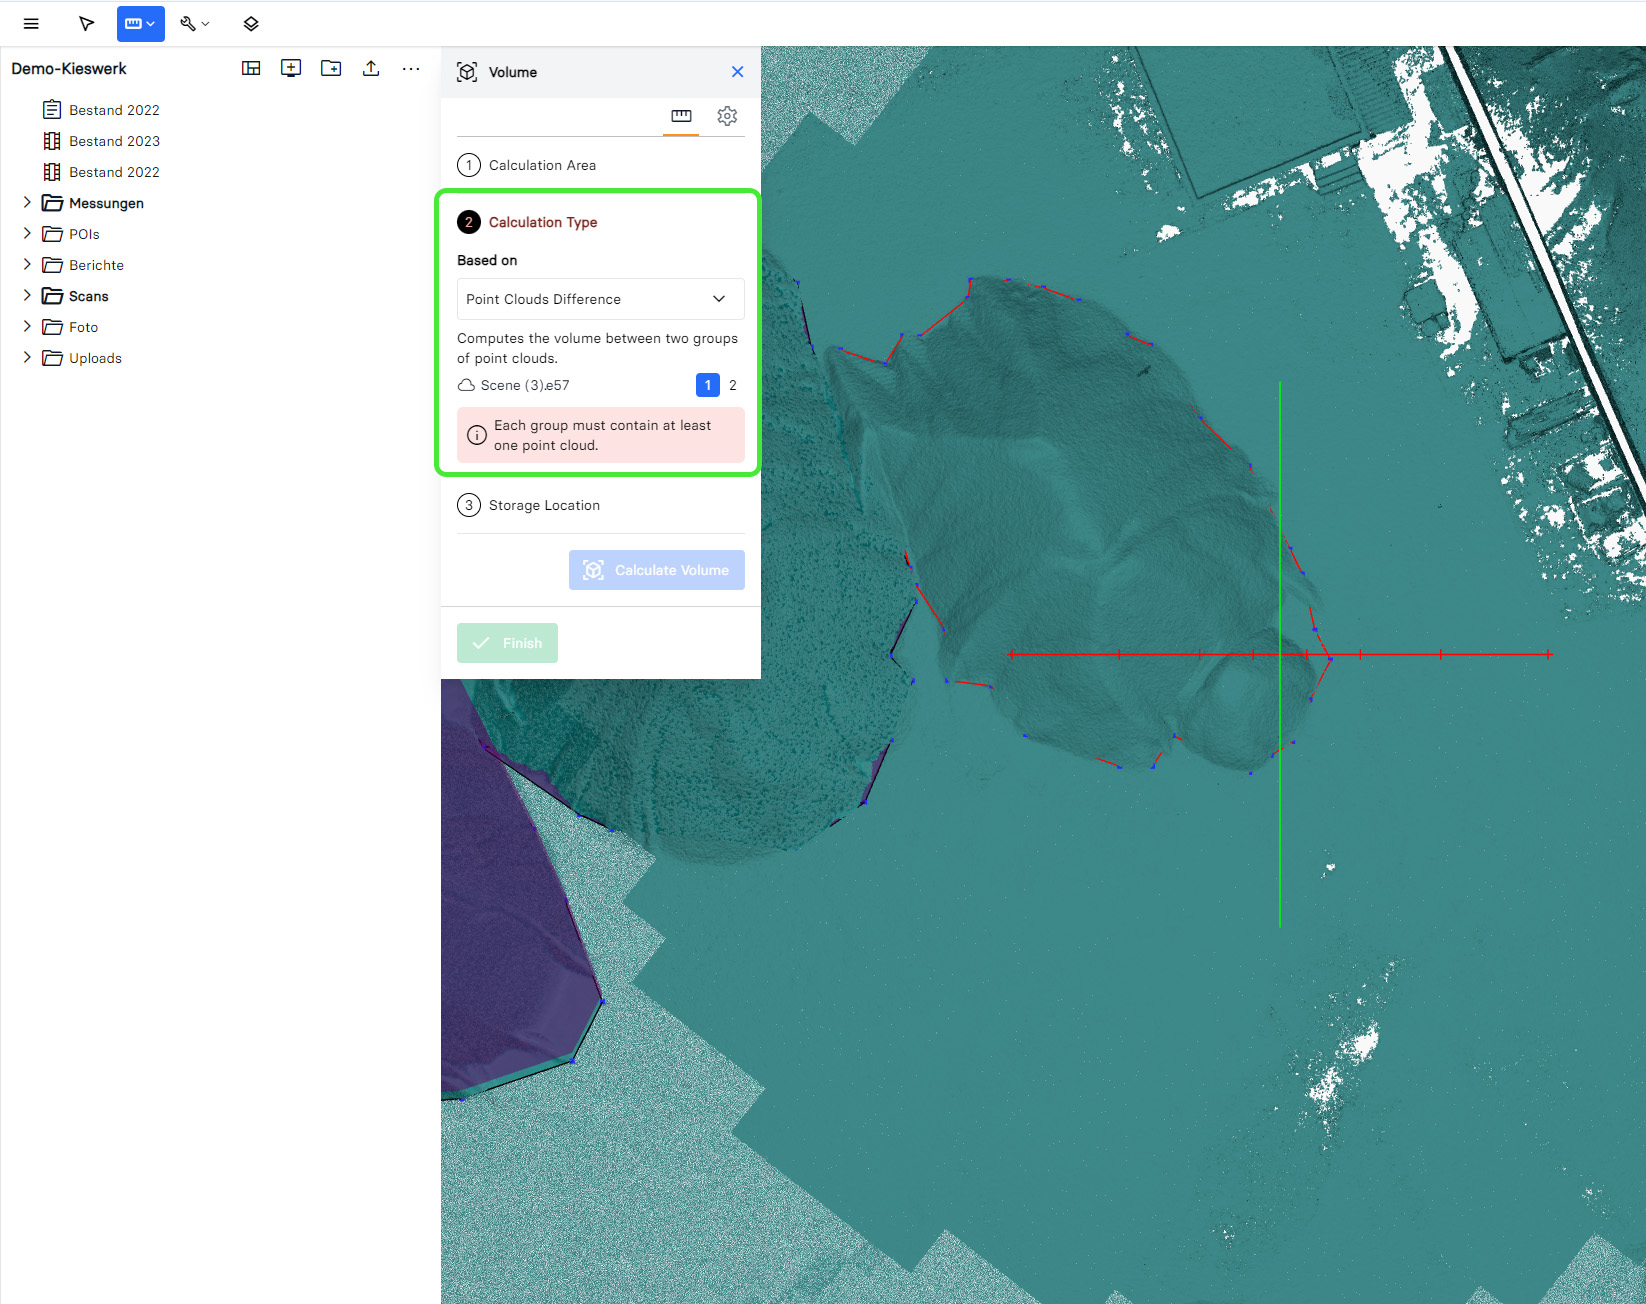This screenshot has width=1646, height=1304.
Task: Open the Storage Location step
Action: click(544, 505)
